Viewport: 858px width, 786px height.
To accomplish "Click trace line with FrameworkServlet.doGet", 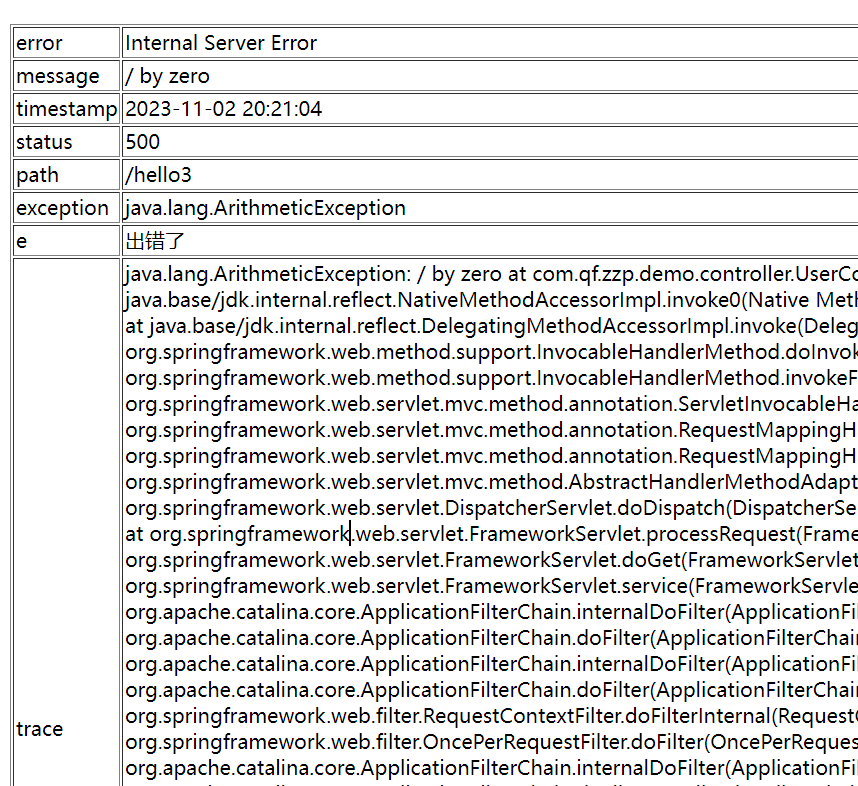I will point(491,560).
